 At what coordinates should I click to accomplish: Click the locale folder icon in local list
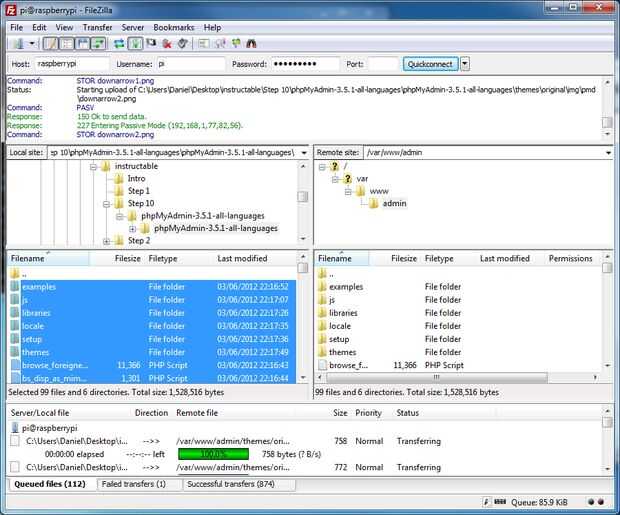pyautogui.click(x=15, y=326)
